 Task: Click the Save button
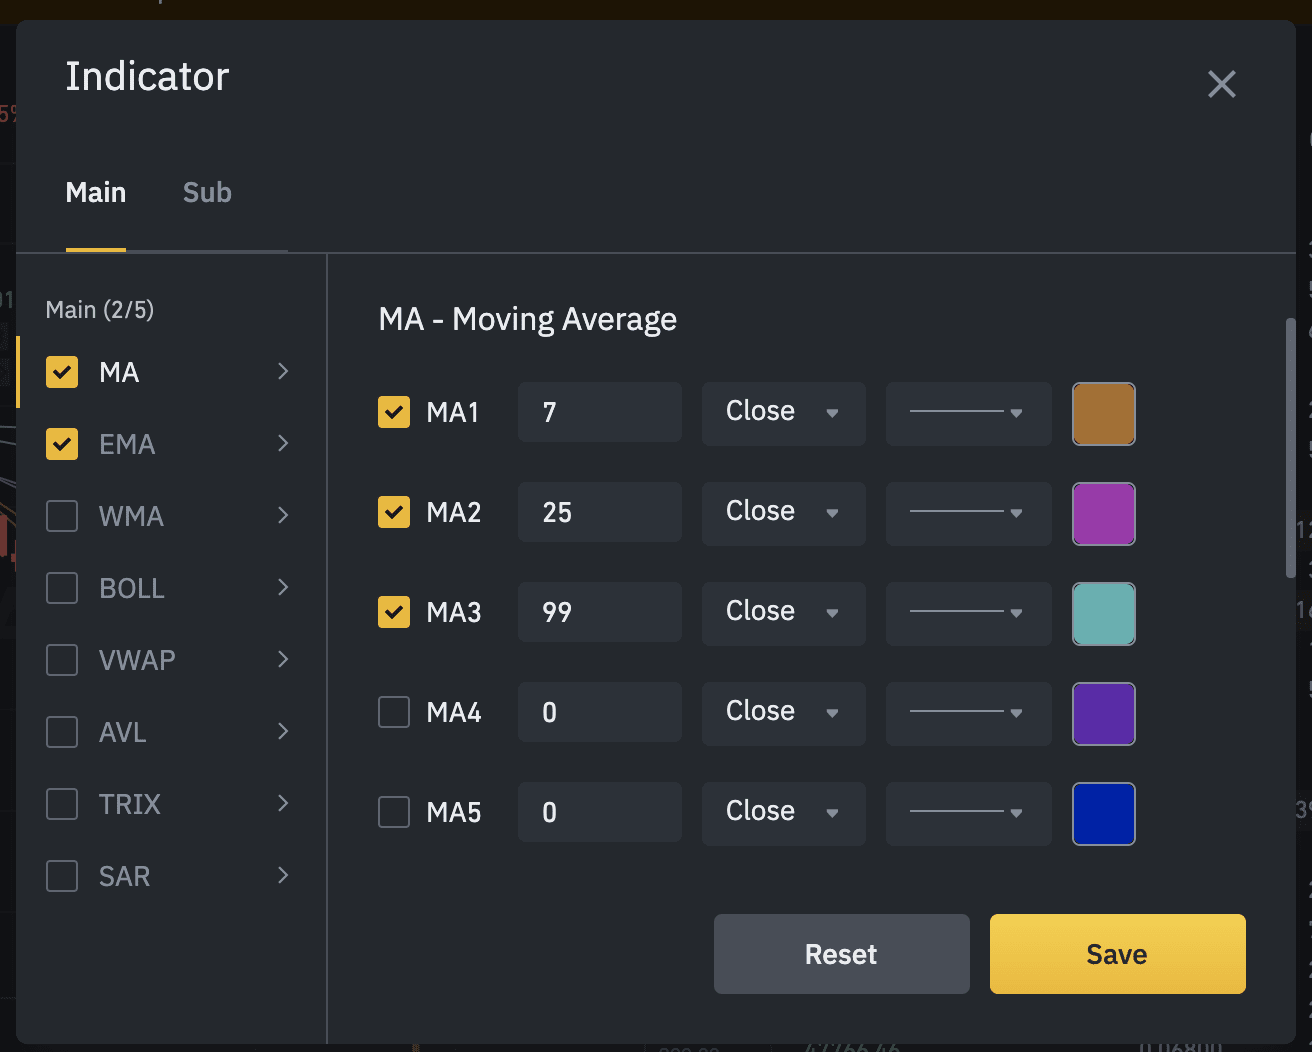coord(1117,954)
